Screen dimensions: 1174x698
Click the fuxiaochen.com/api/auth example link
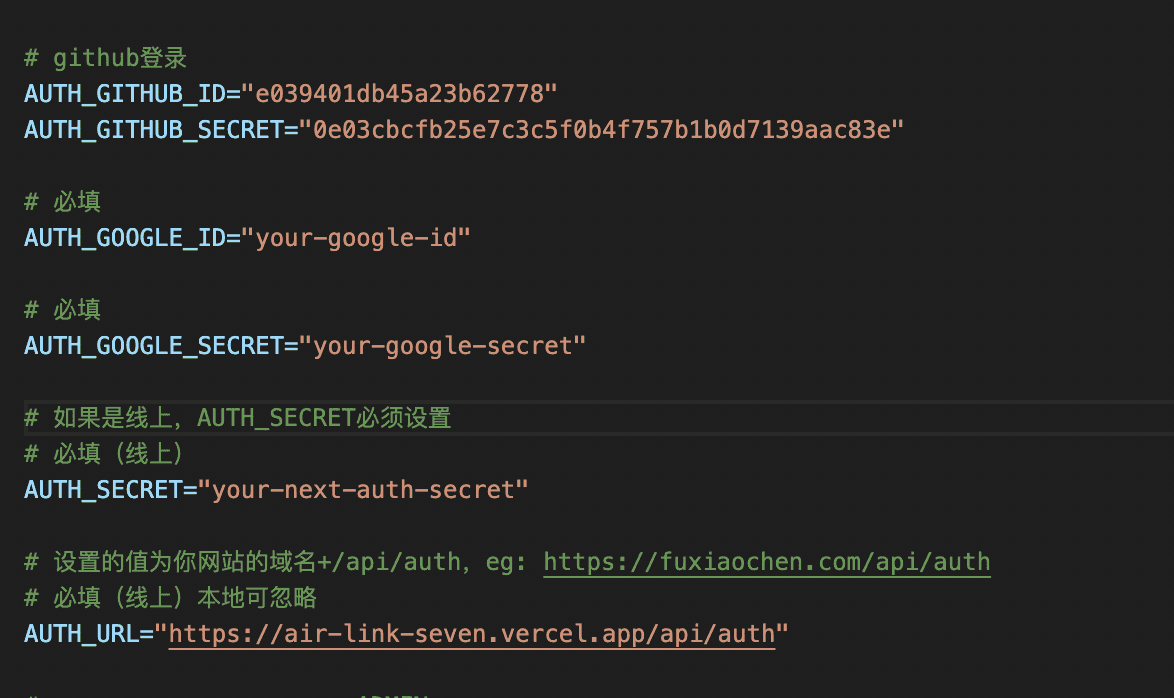(766, 562)
